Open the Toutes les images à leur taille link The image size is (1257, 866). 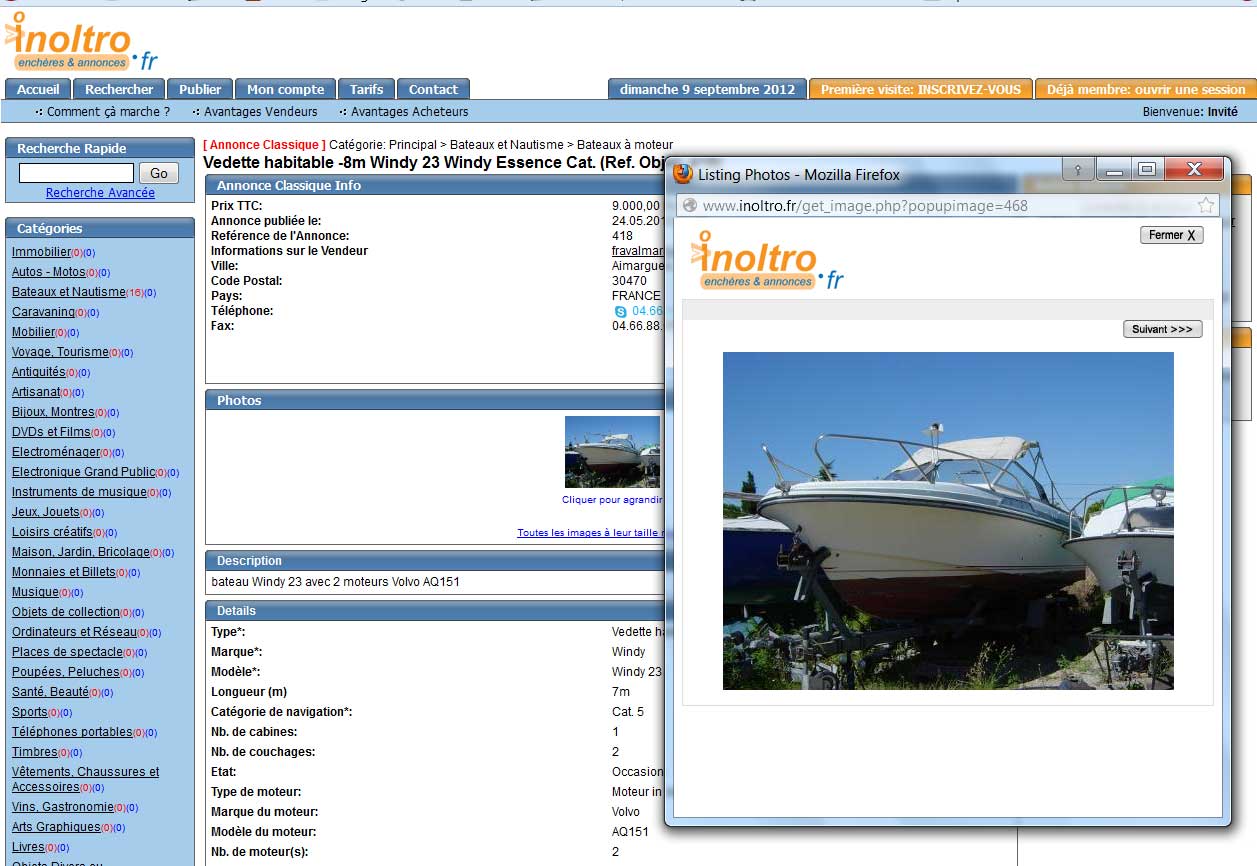(588, 533)
